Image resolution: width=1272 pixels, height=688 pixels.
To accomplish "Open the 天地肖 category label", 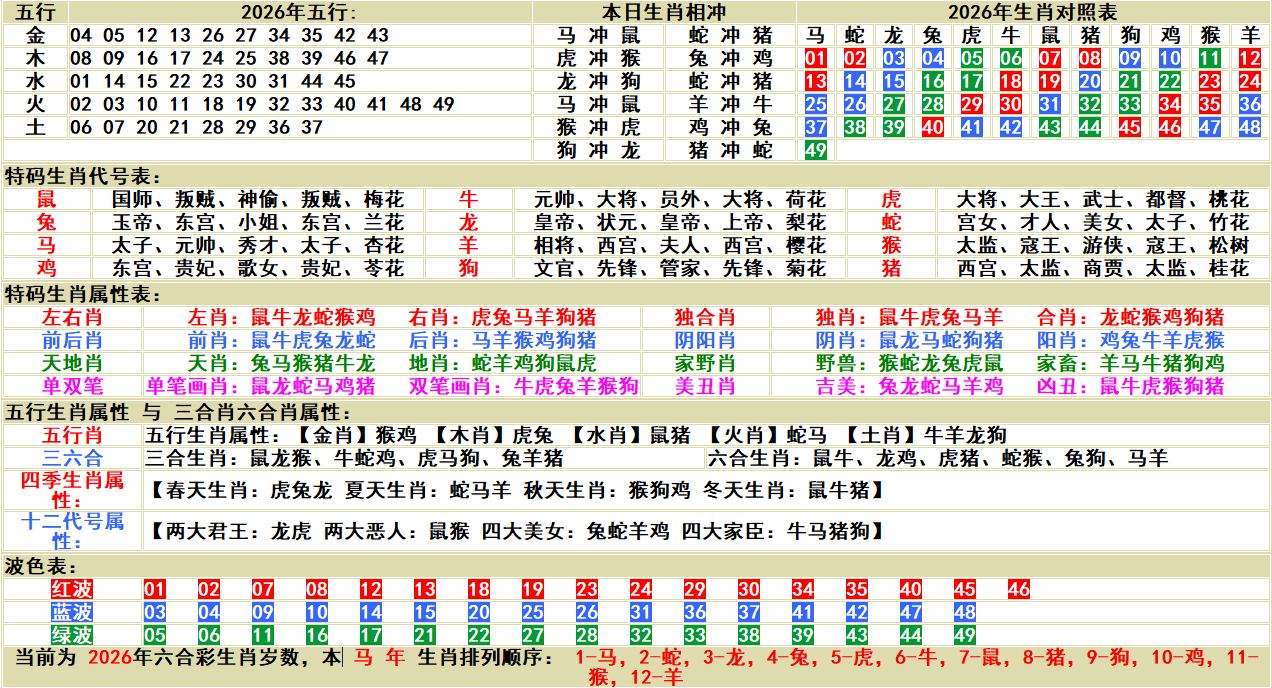I will pos(72,363).
